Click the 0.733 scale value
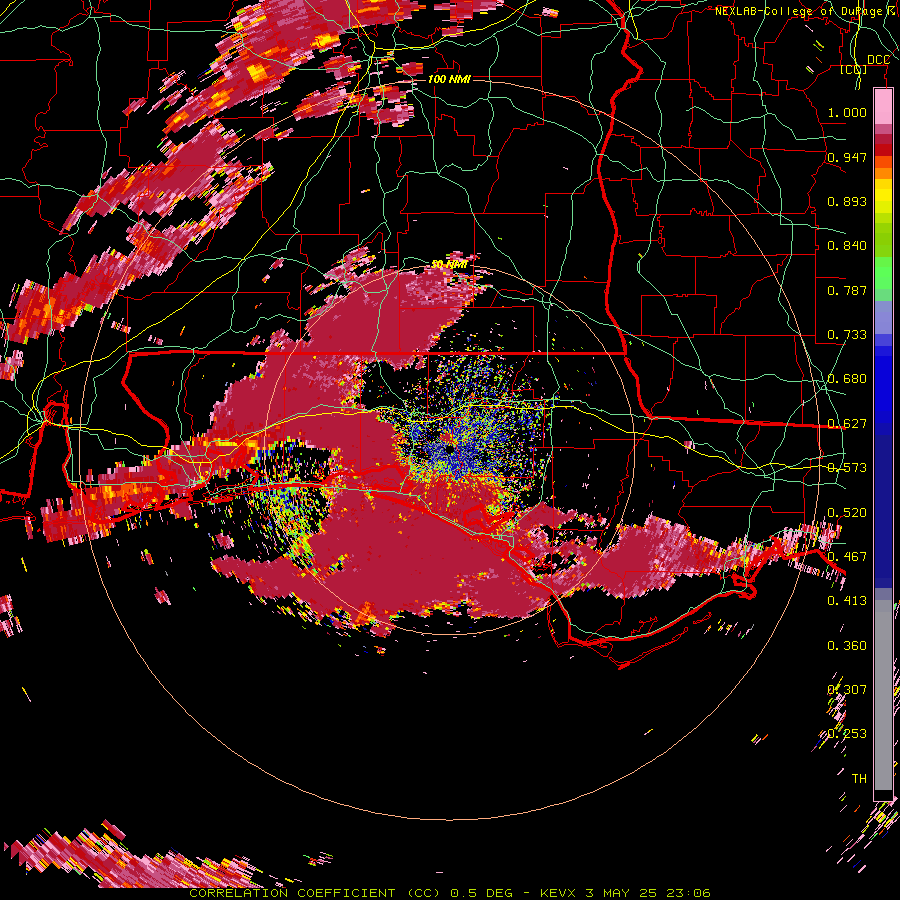Image resolution: width=900 pixels, height=900 pixels. pyautogui.click(x=847, y=335)
